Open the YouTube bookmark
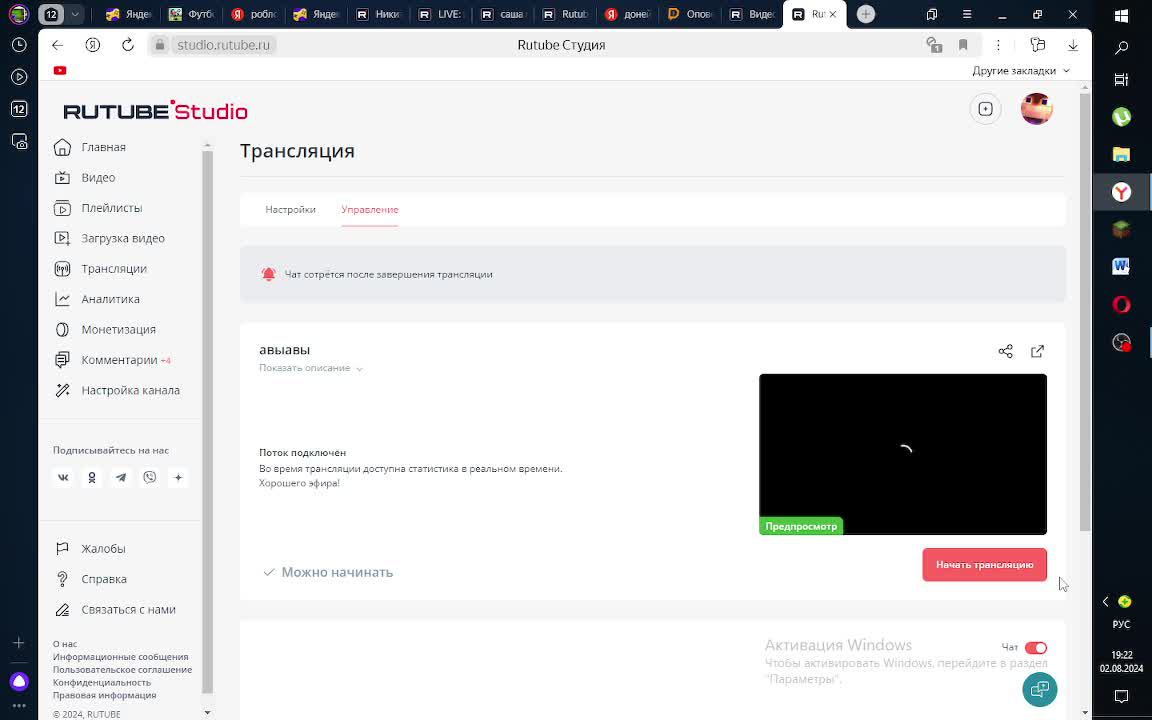 60,71
